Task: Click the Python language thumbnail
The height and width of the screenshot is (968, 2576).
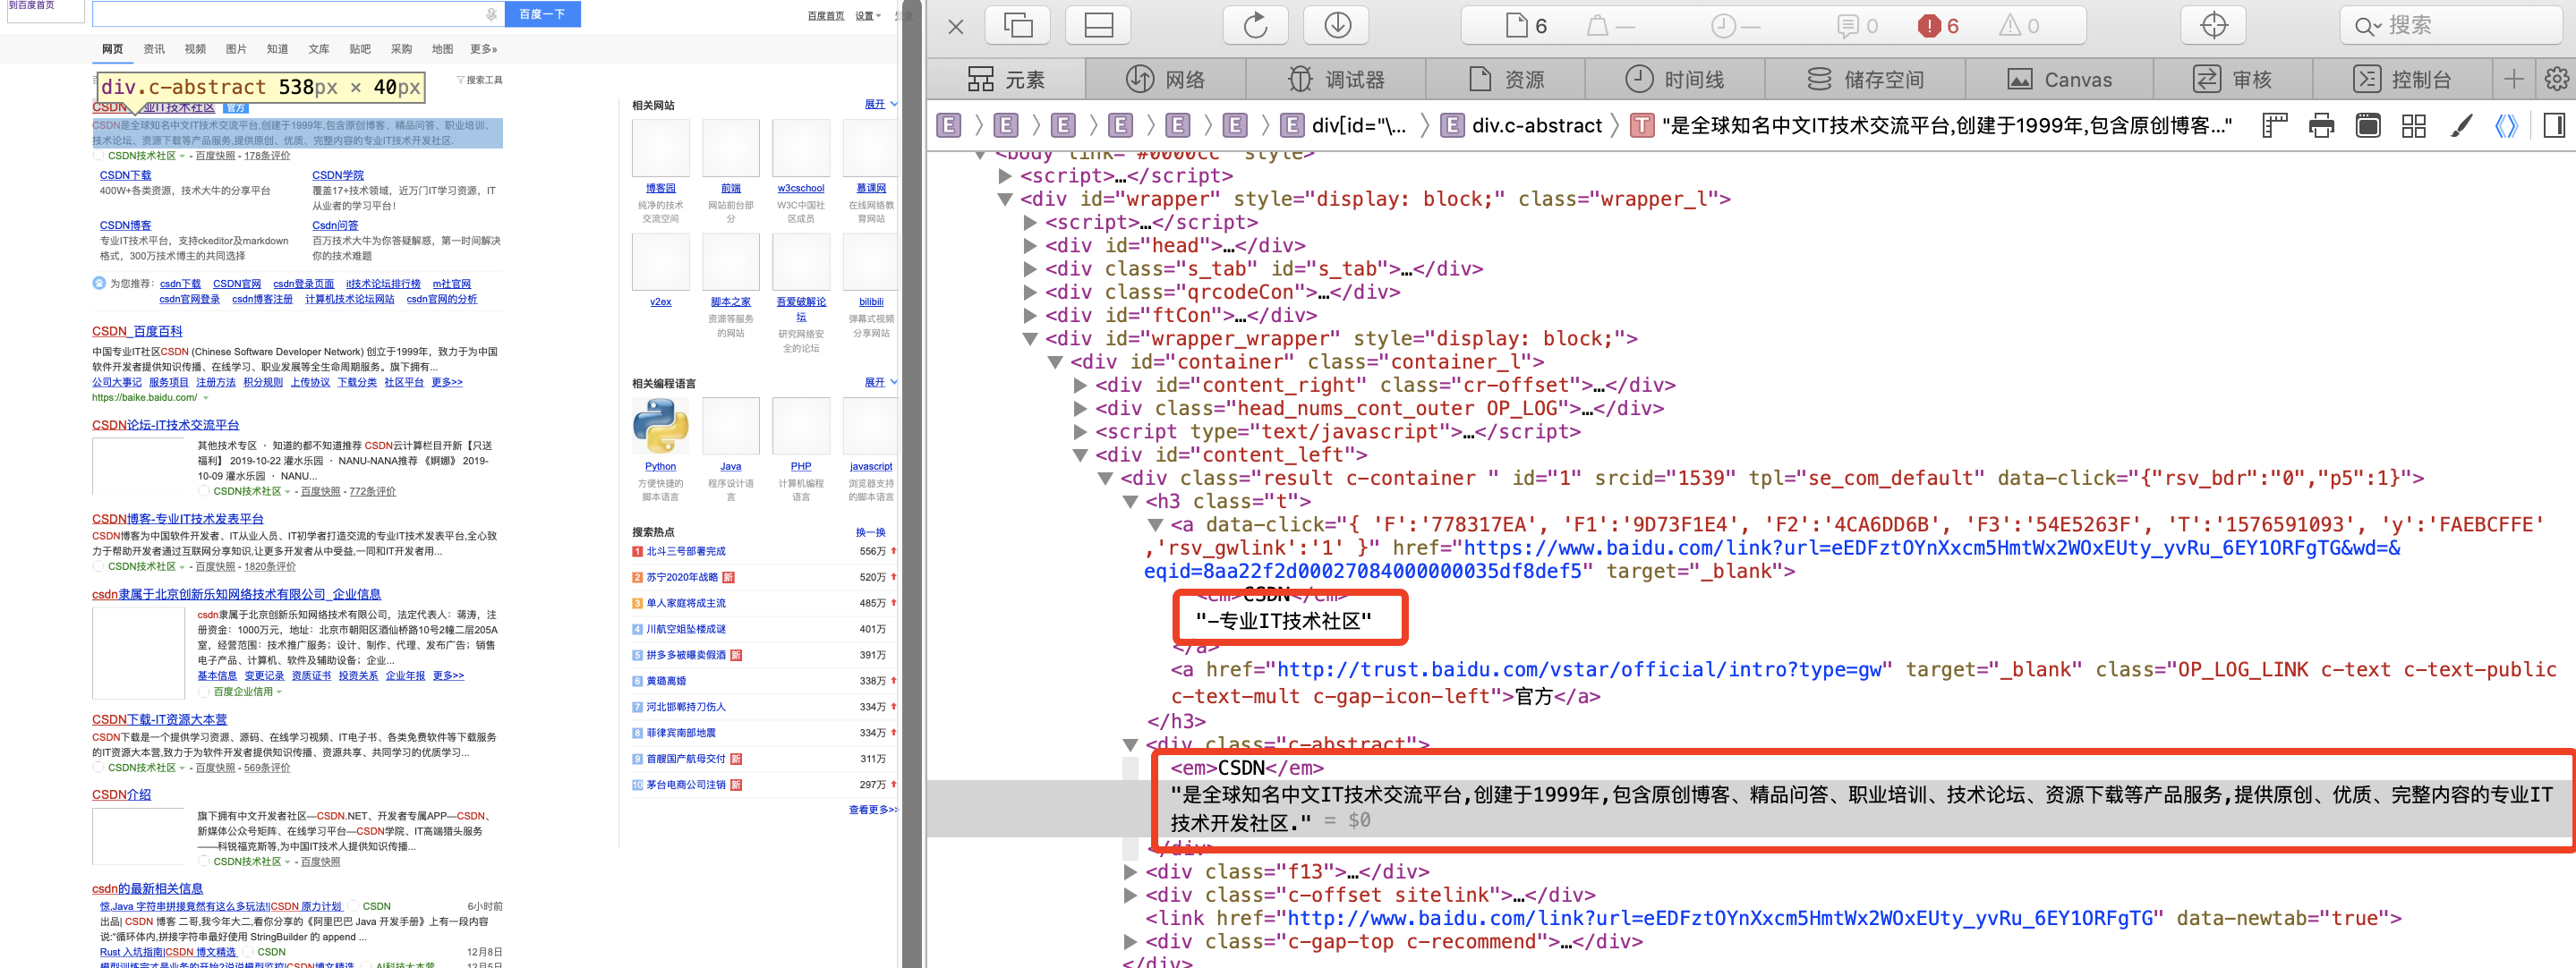Action: (x=660, y=426)
